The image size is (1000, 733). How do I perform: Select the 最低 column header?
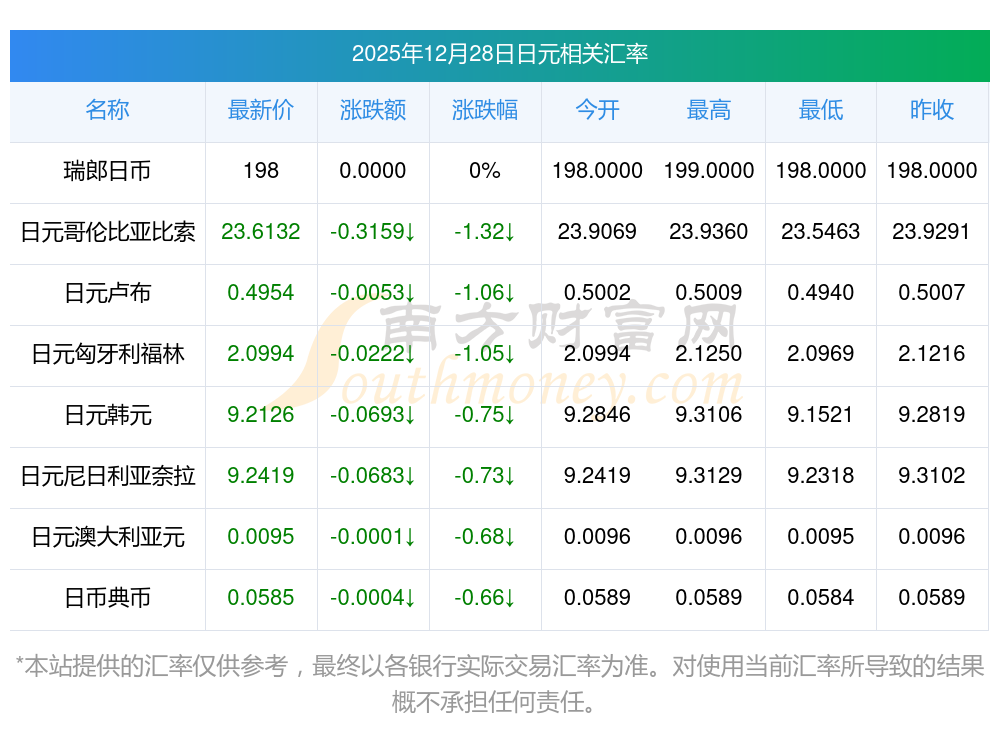click(x=821, y=110)
